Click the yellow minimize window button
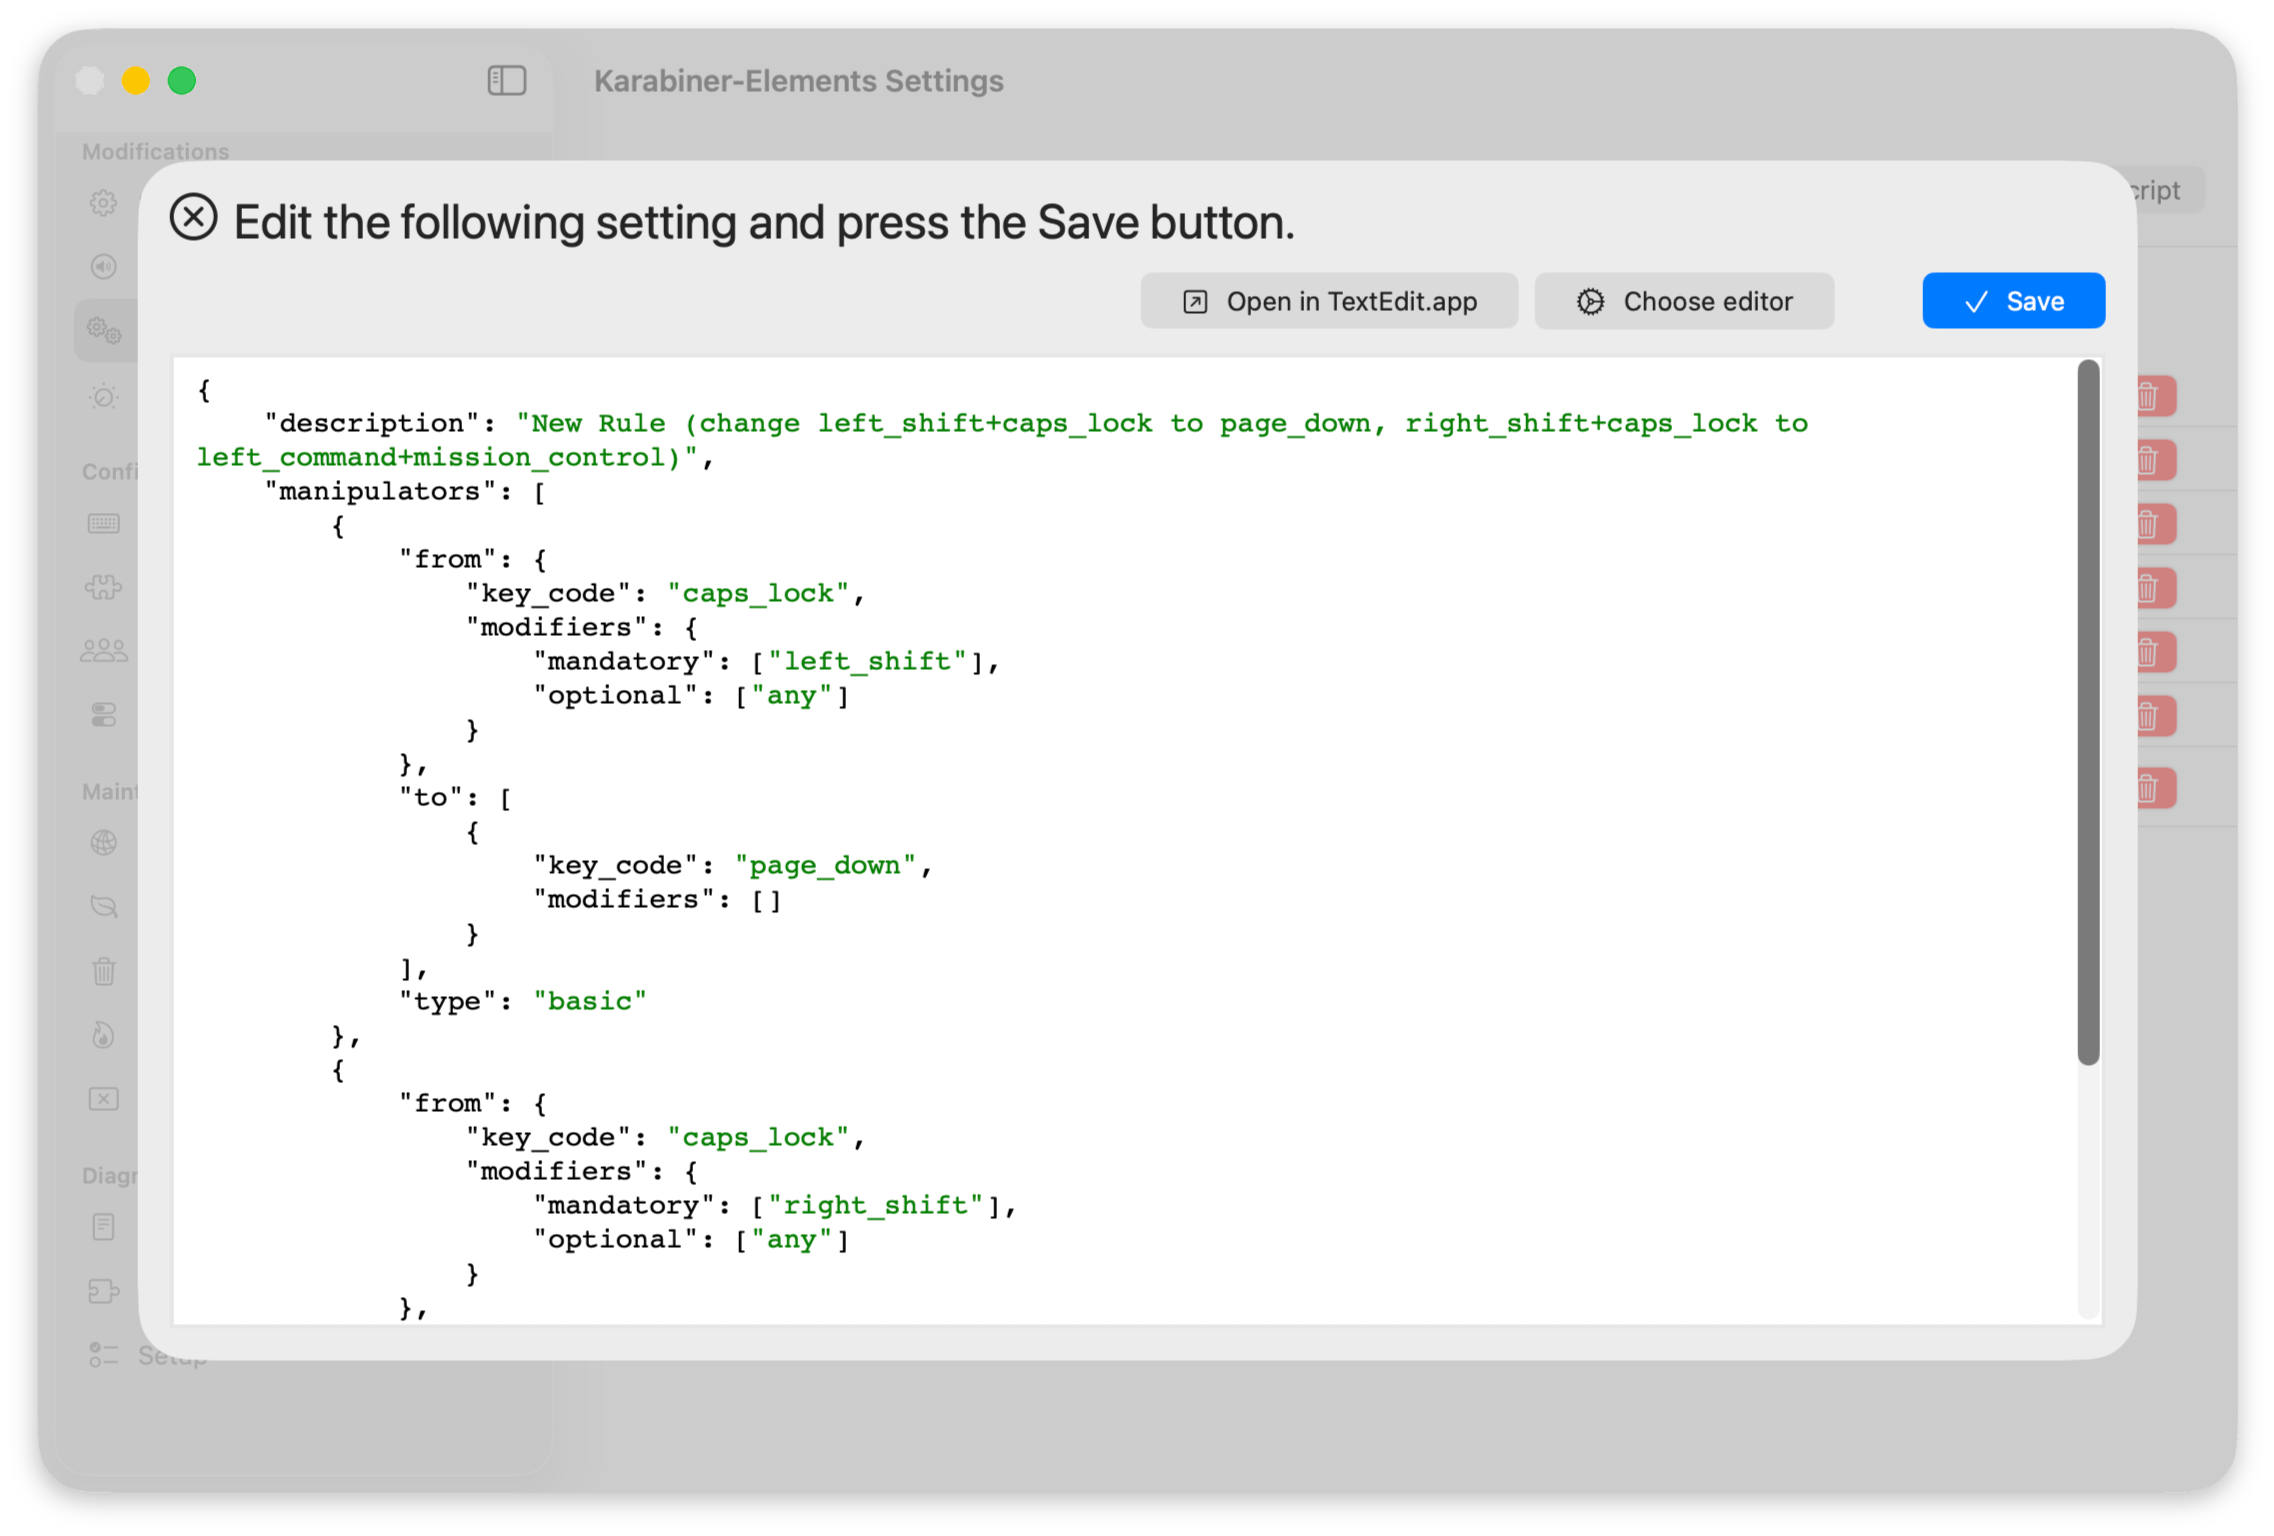The image size is (2274, 1536). [x=136, y=80]
